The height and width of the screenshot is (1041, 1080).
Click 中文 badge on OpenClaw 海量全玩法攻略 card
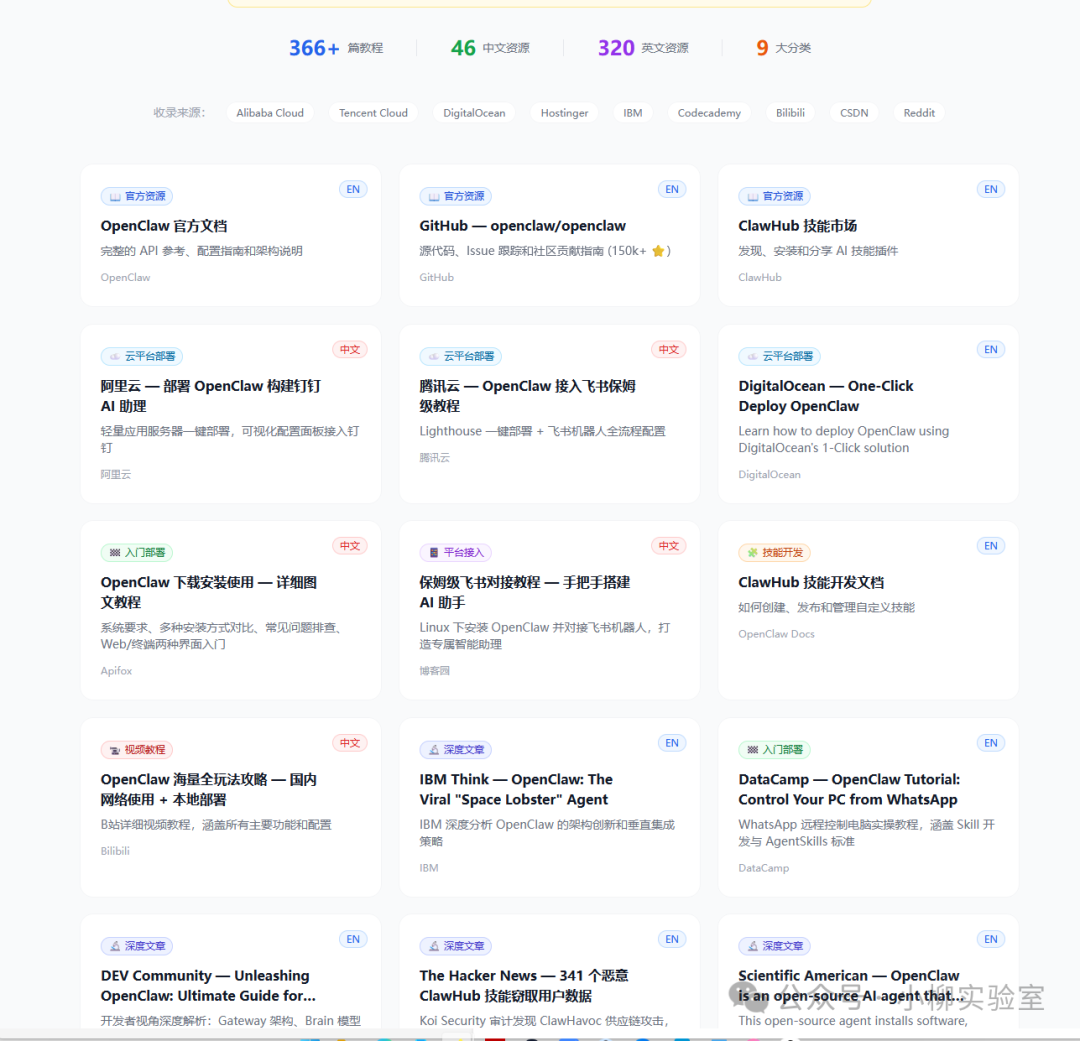pos(350,743)
